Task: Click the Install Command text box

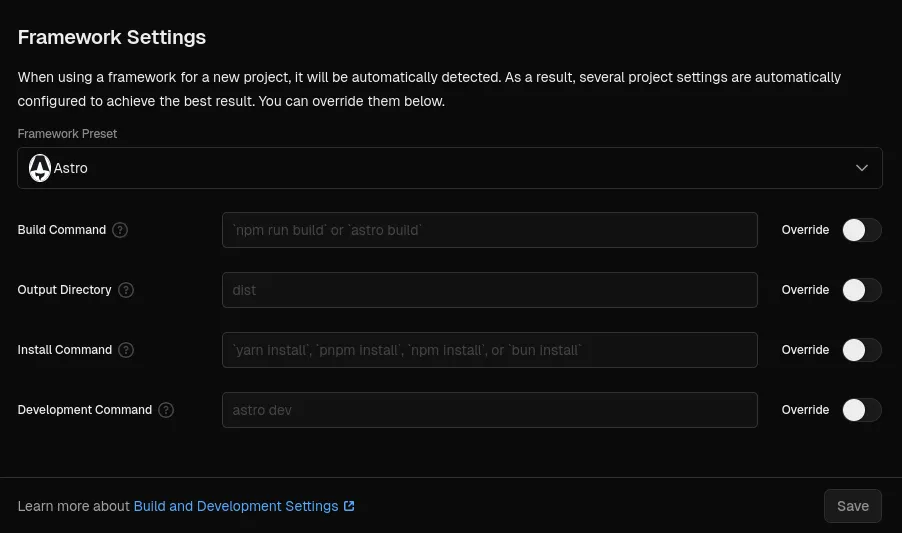Action: [489, 350]
